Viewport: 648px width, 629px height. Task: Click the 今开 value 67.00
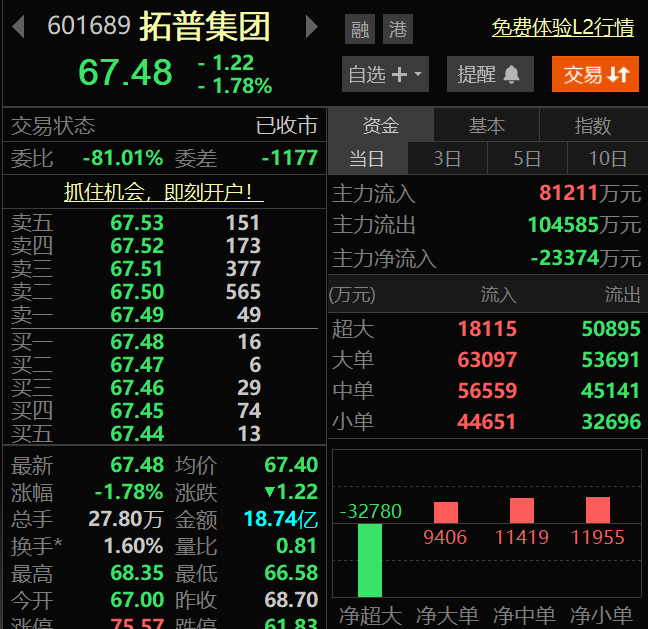137,600
